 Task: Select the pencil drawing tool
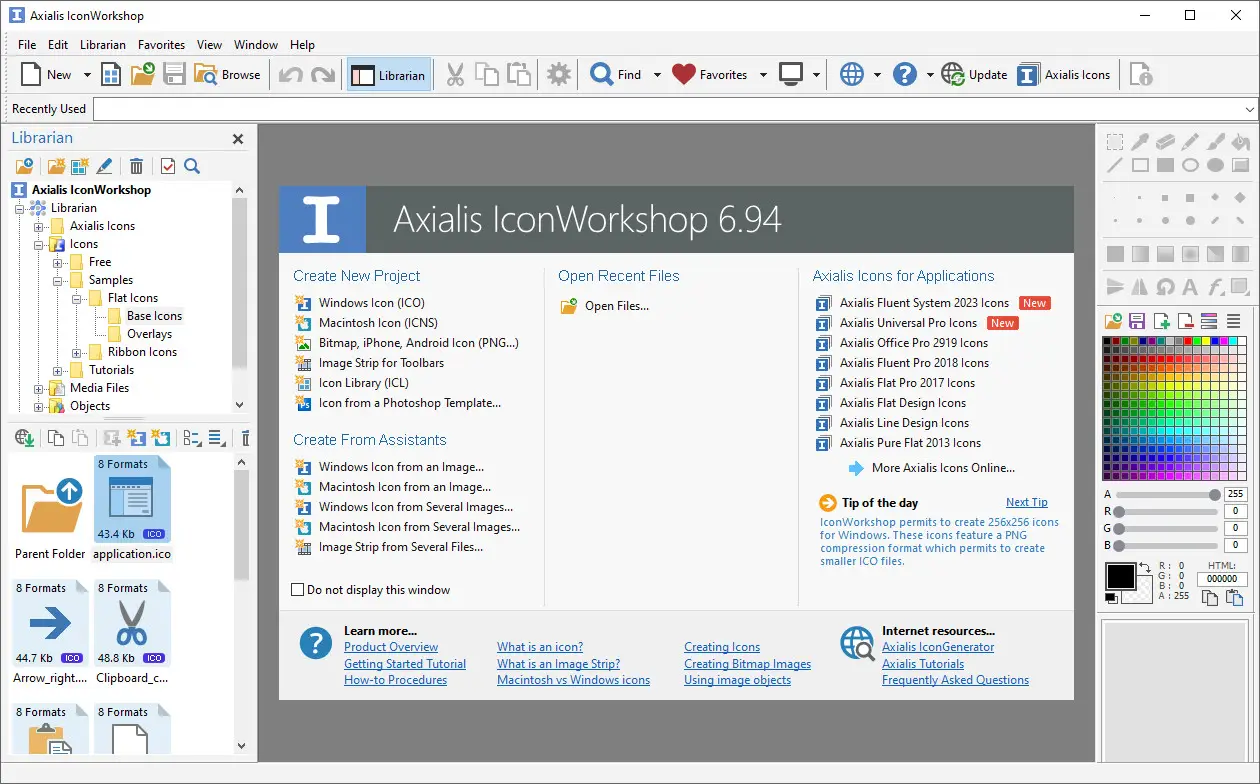1190,142
